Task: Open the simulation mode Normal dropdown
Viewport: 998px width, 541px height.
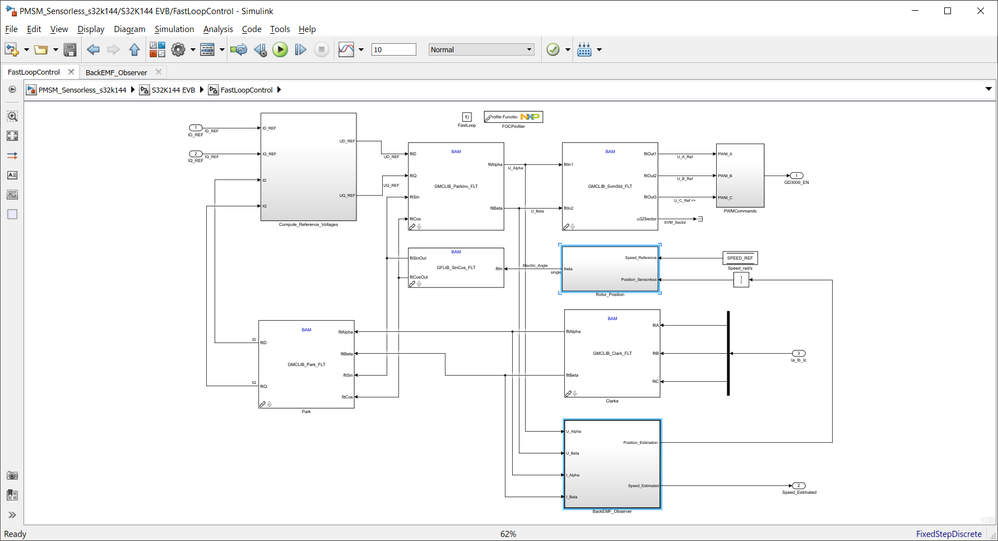Action: [481, 50]
